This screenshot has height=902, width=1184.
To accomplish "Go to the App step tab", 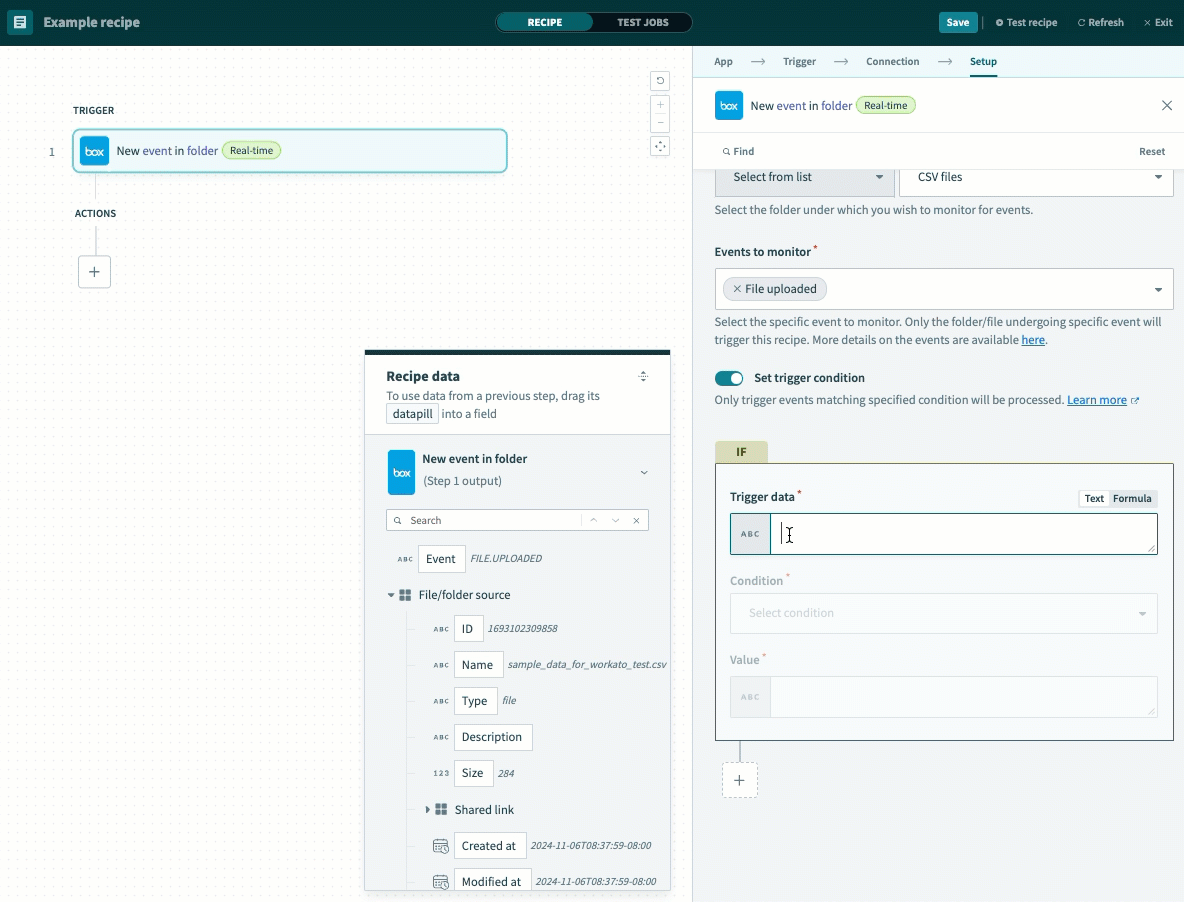I will click(x=723, y=62).
